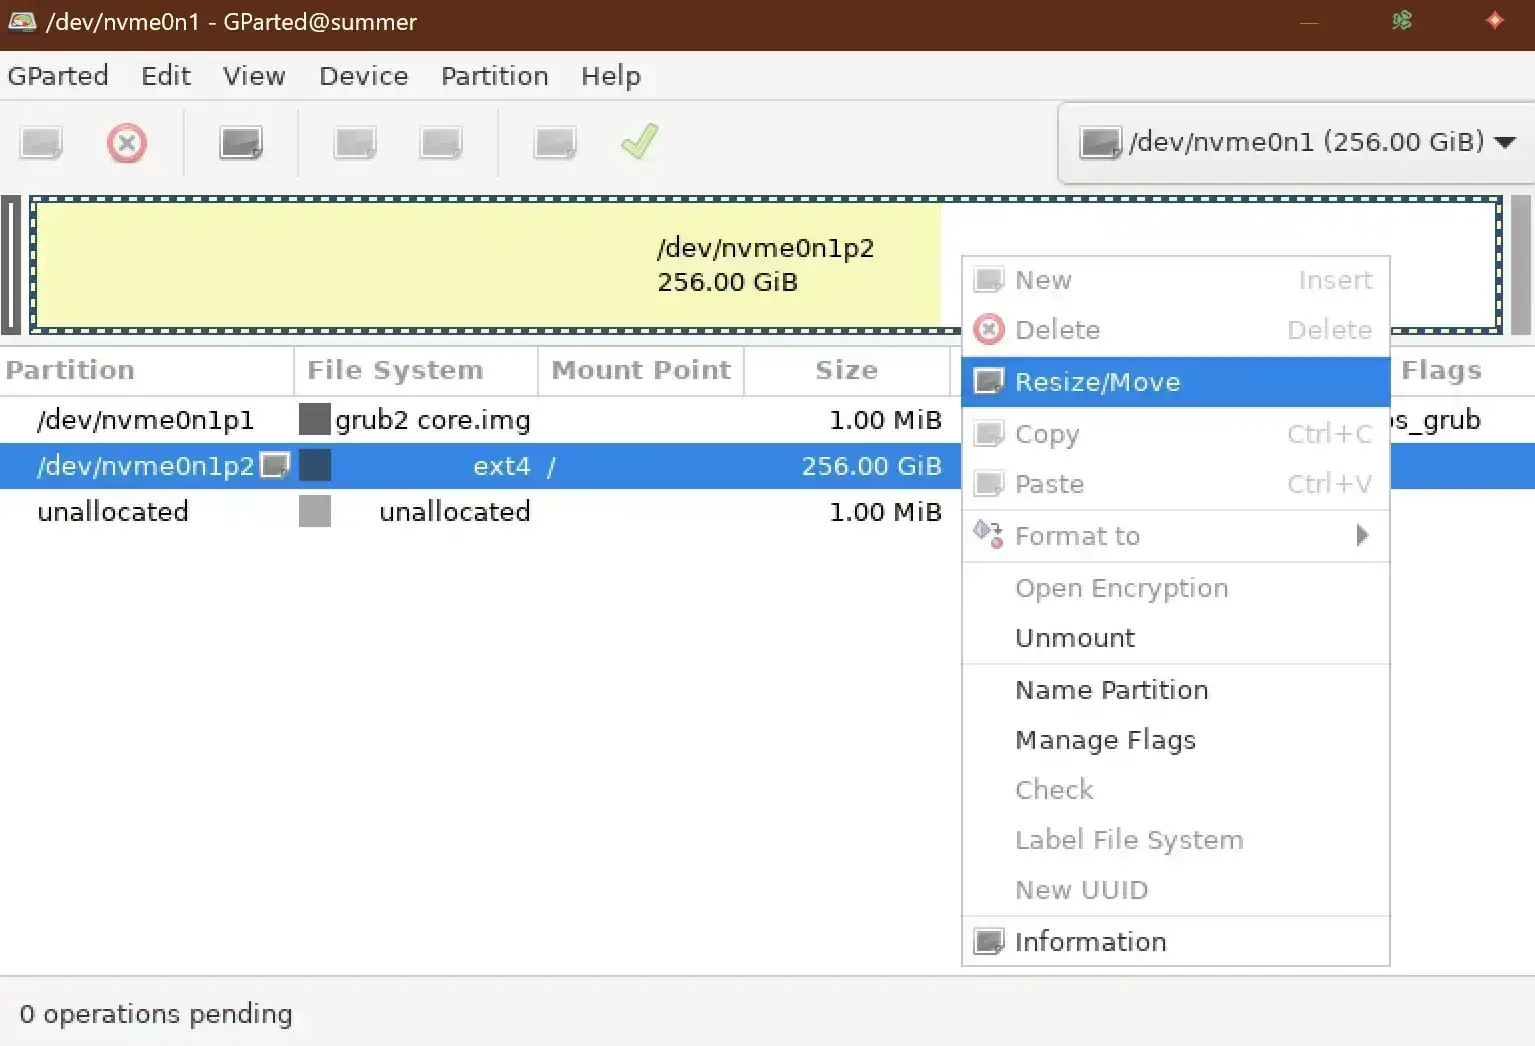Select Open Encryption in the context menu
1535x1046 pixels.
1176,588
